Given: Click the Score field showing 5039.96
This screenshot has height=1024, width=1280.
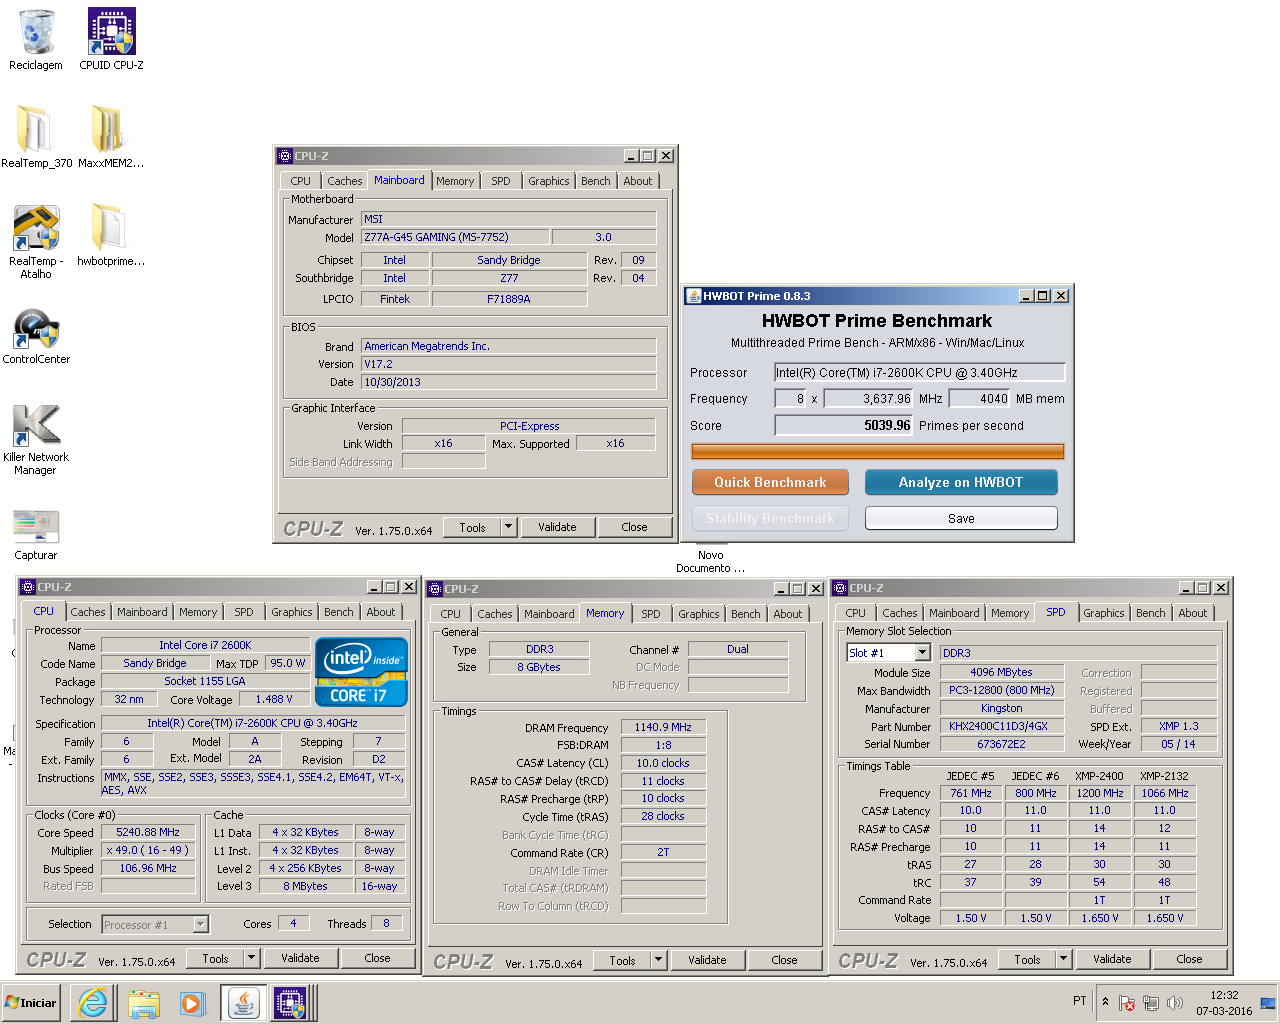Looking at the screenshot, I should click(845, 425).
